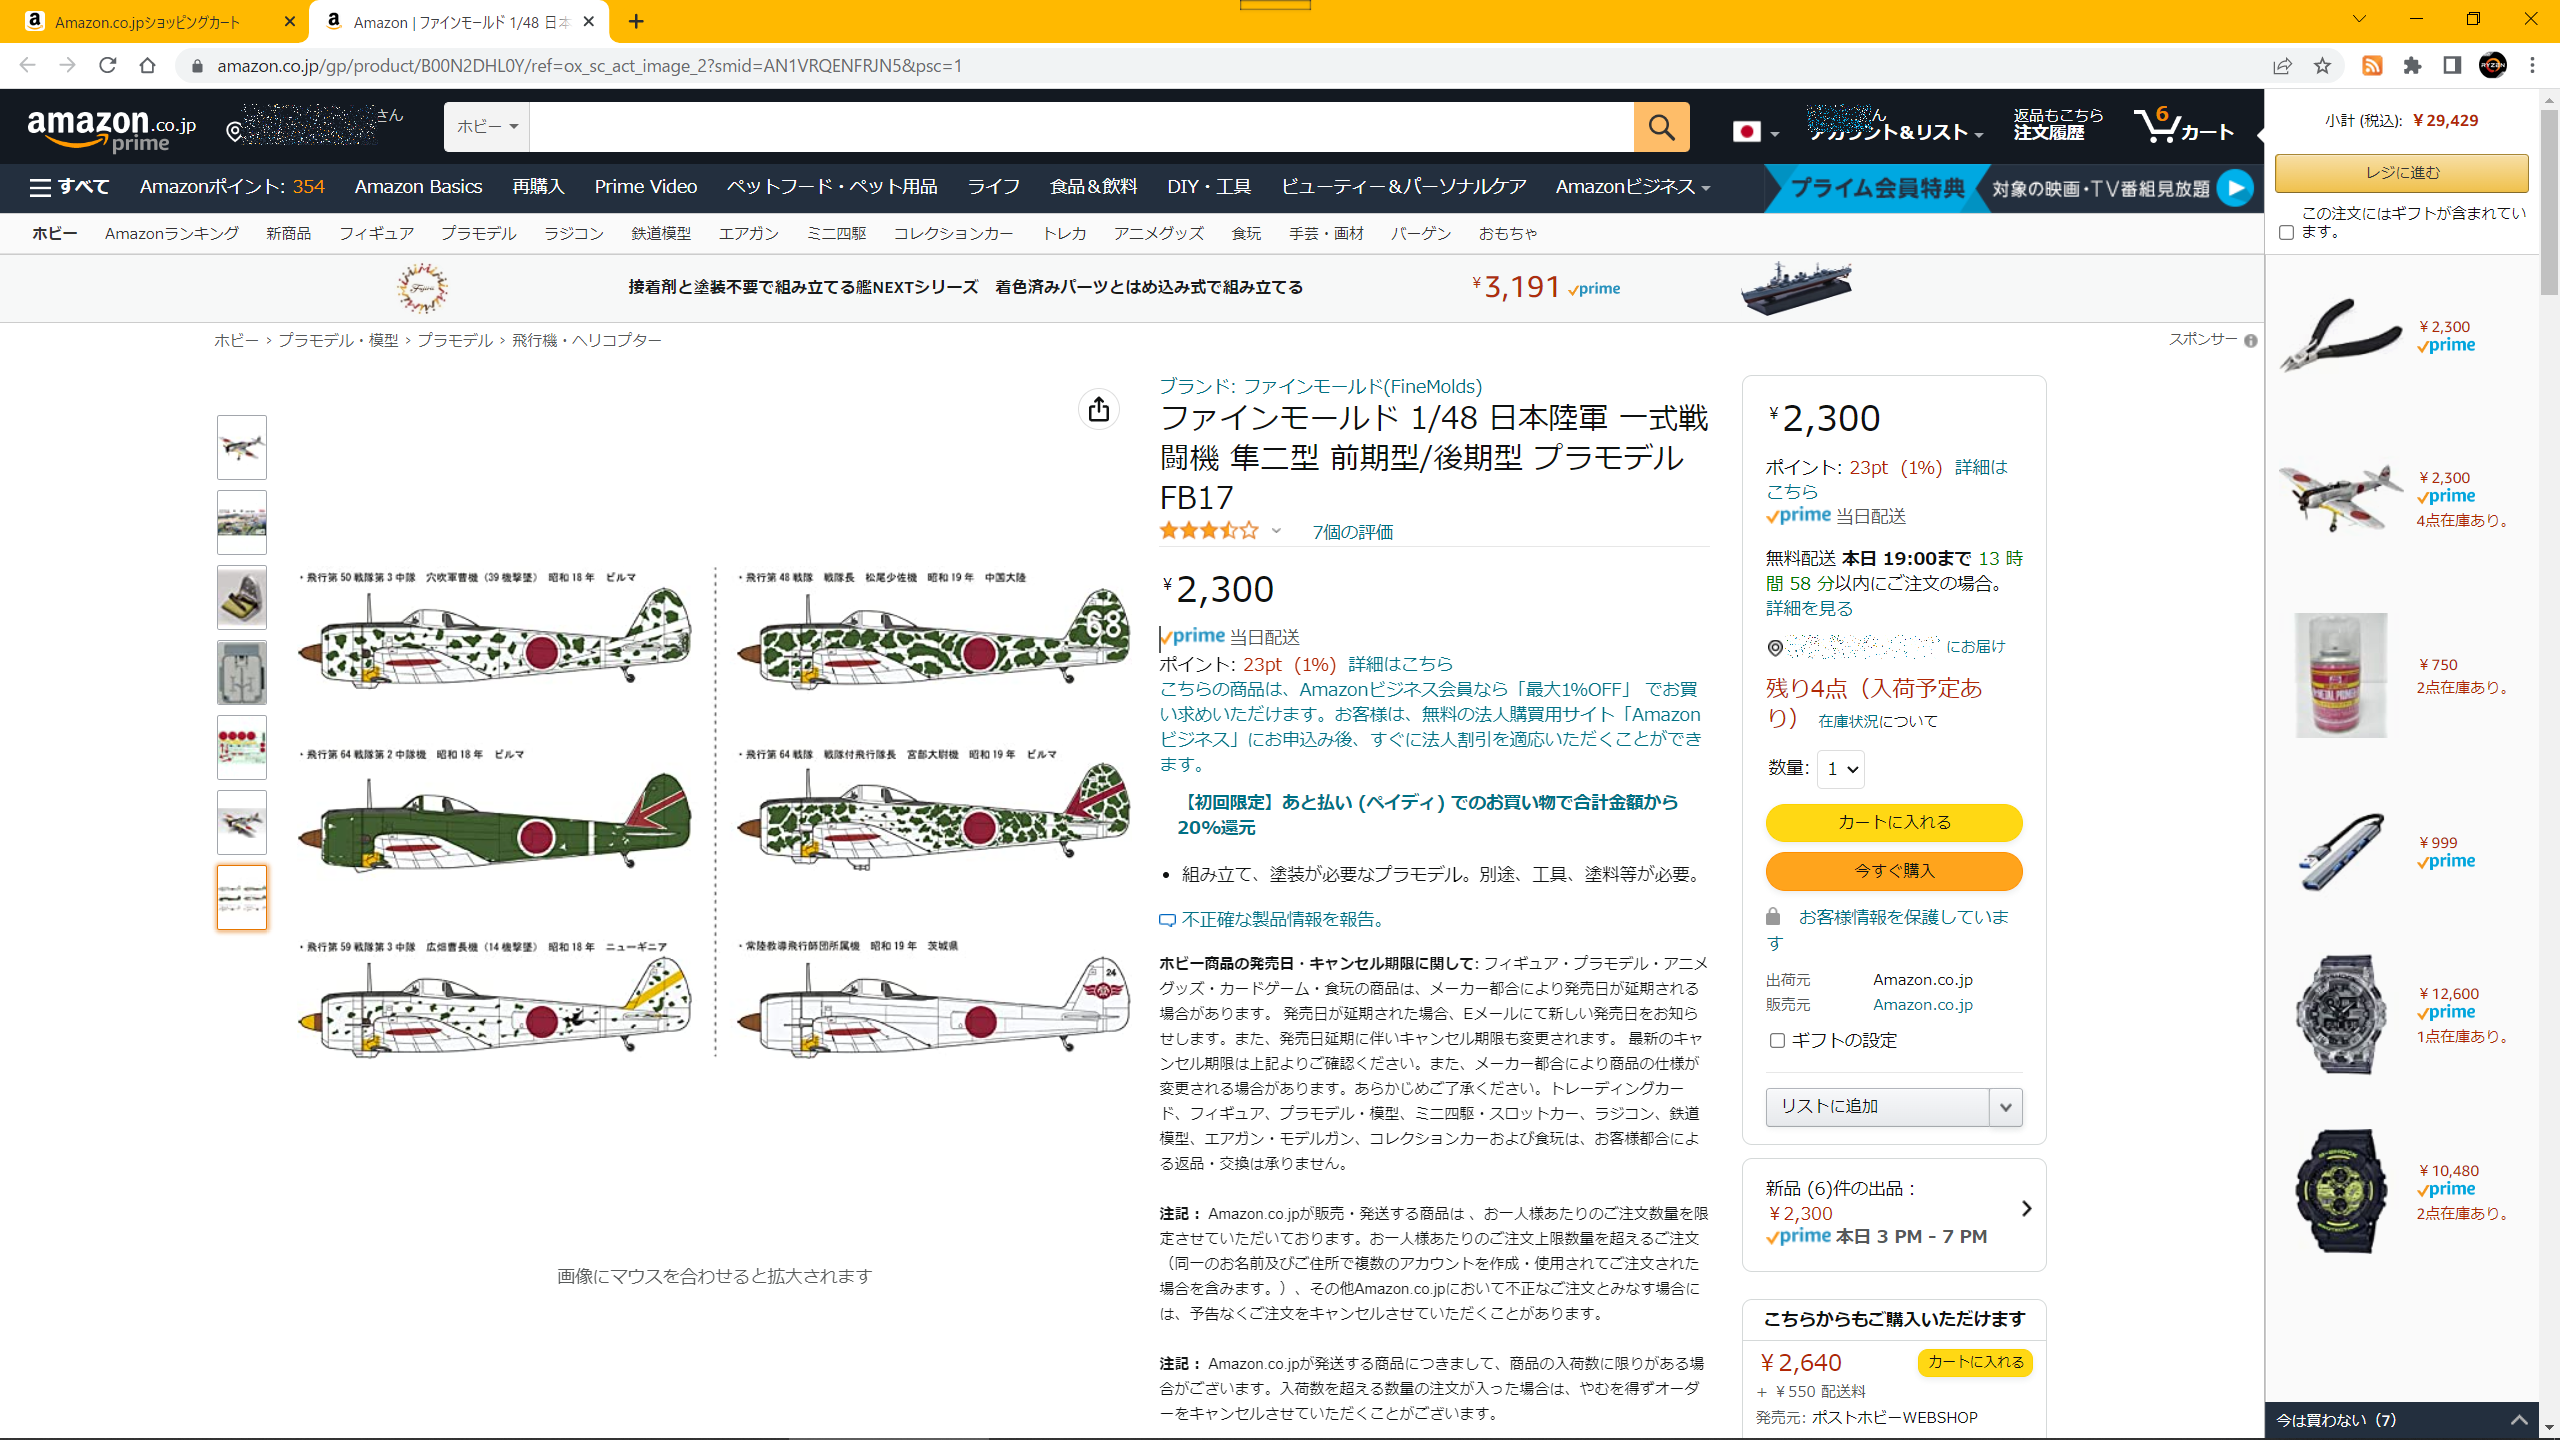Open the shopping cart icon
The image size is (2560, 1440).
tap(2183, 127)
